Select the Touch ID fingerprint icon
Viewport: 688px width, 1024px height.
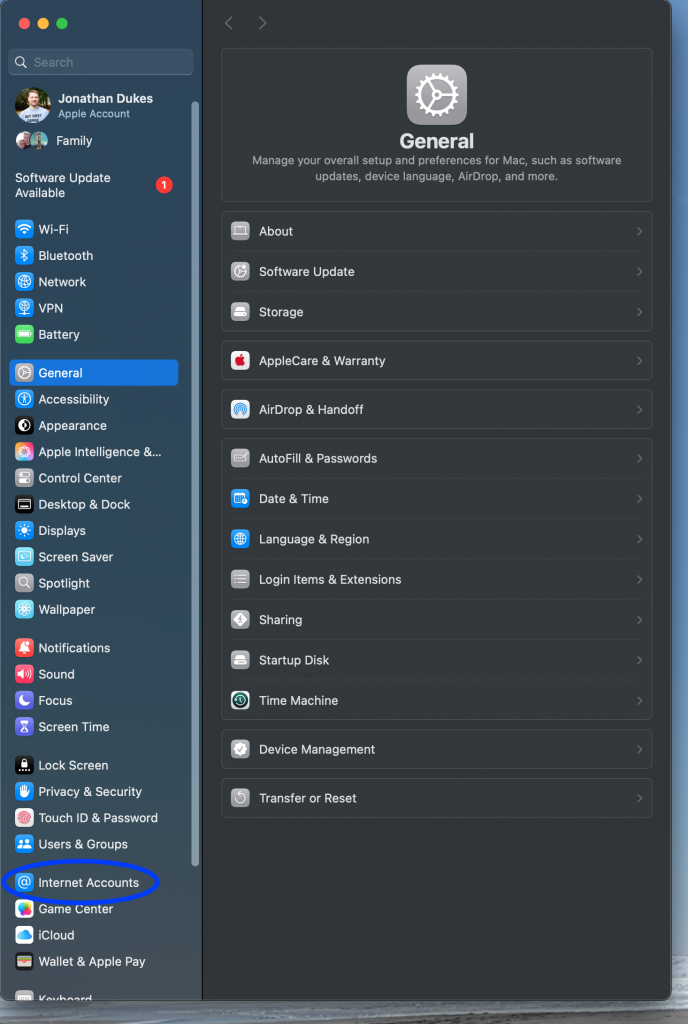24,818
